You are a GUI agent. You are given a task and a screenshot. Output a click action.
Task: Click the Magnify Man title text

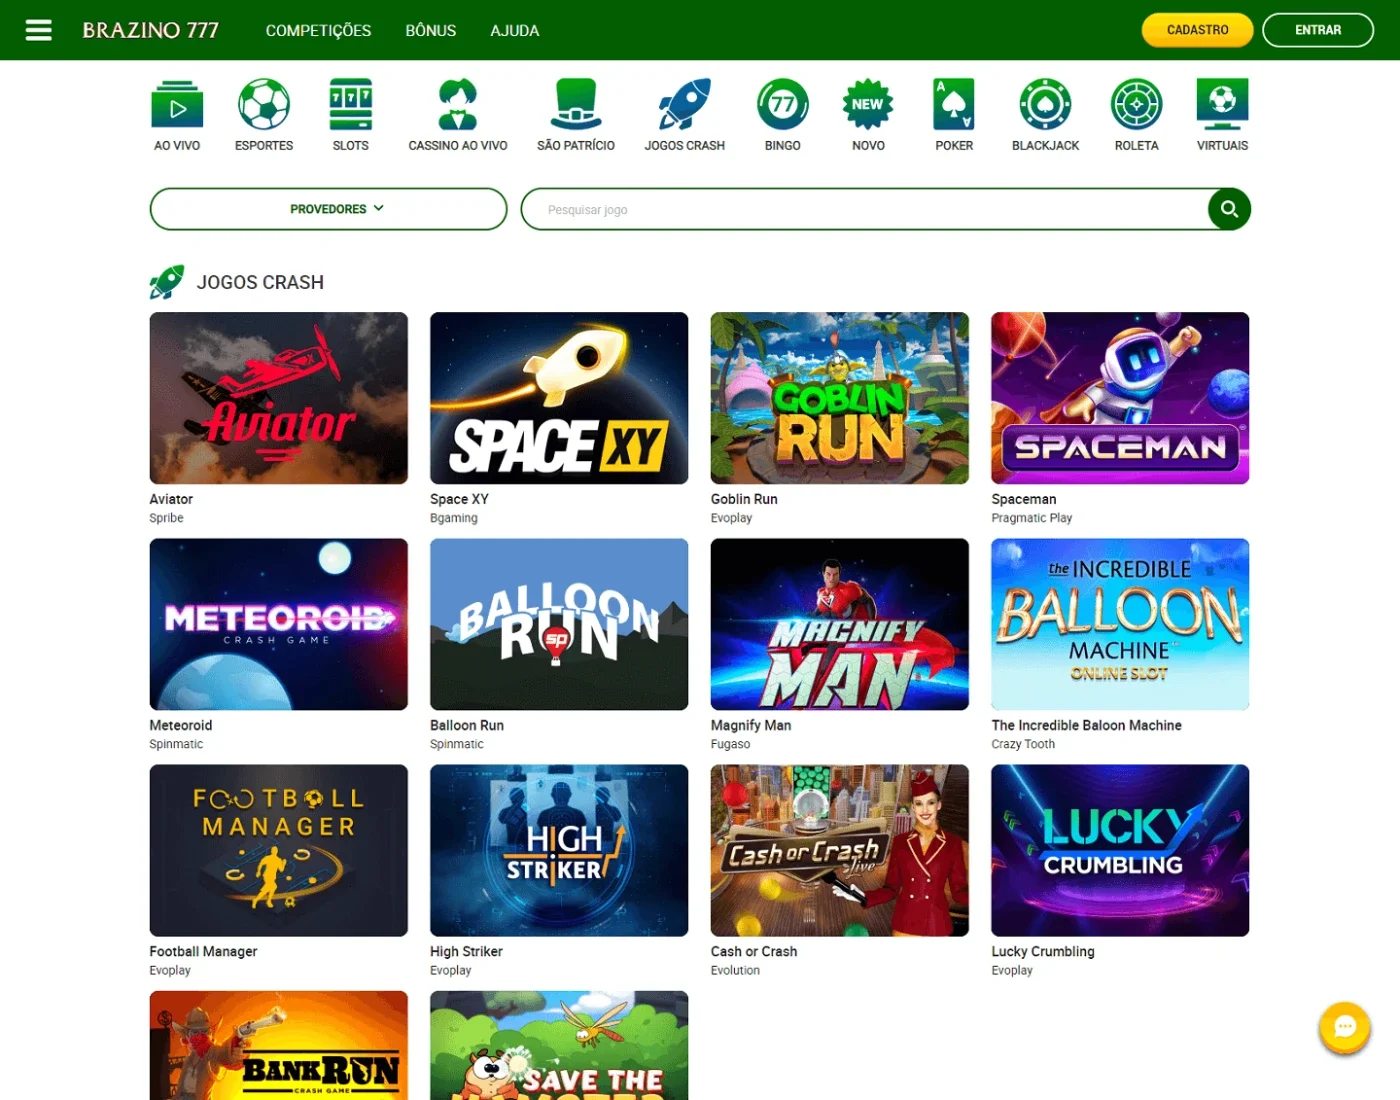point(751,725)
